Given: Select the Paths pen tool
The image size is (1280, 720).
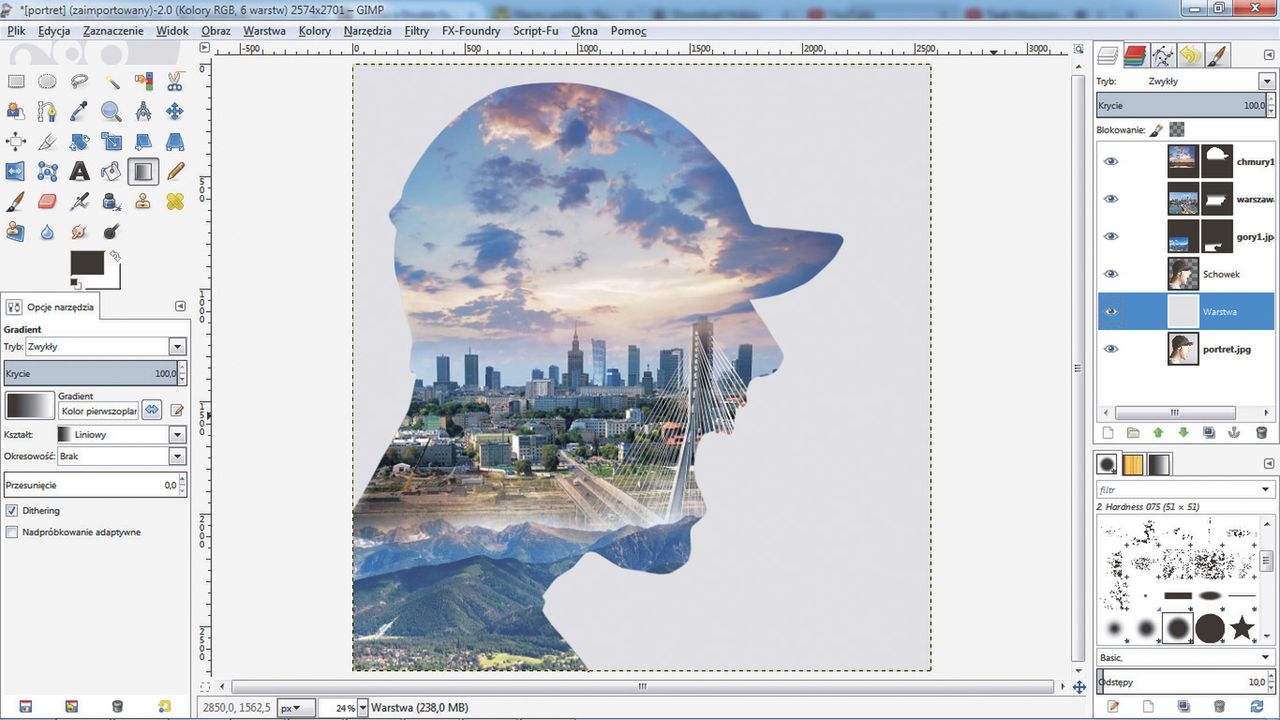Looking at the screenshot, I should (47, 112).
